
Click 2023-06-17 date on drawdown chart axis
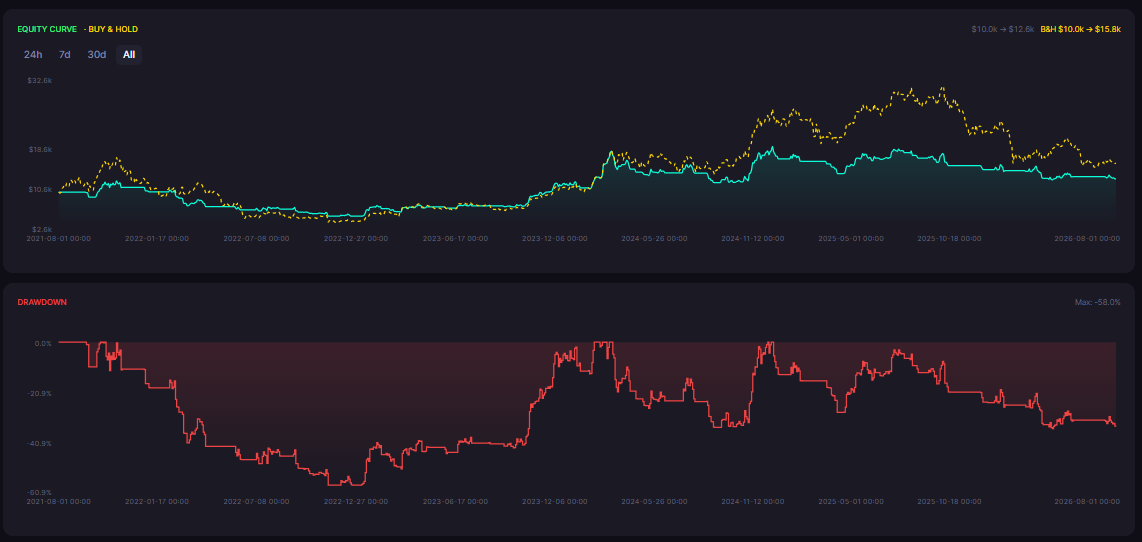coord(455,502)
